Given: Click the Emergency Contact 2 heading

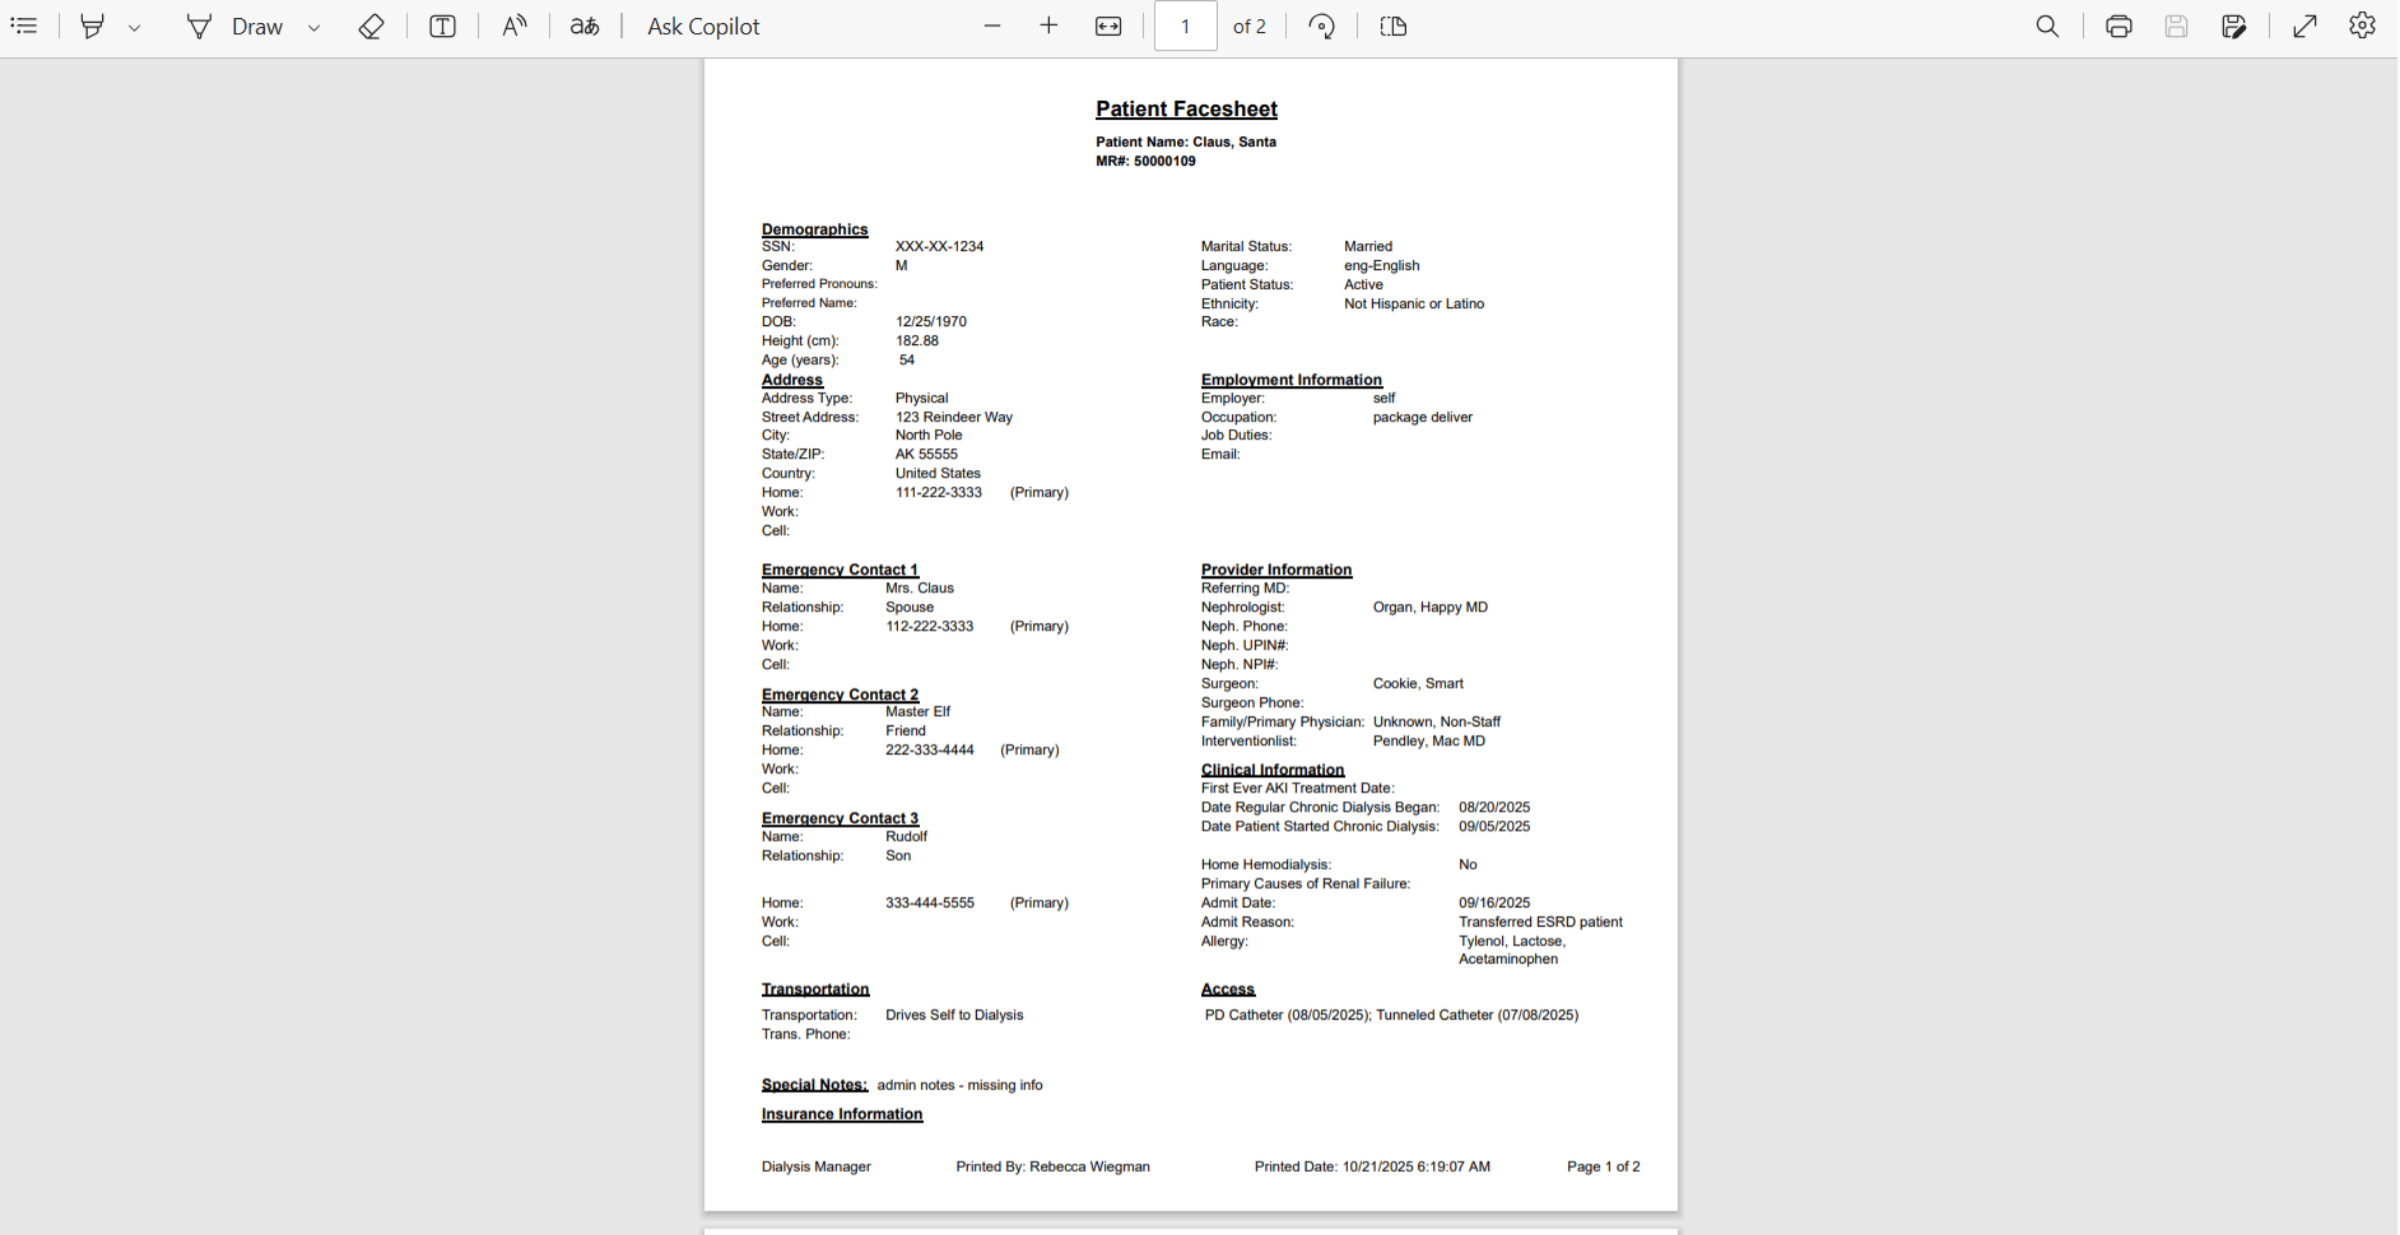Looking at the screenshot, I should [x=840, y=694].
